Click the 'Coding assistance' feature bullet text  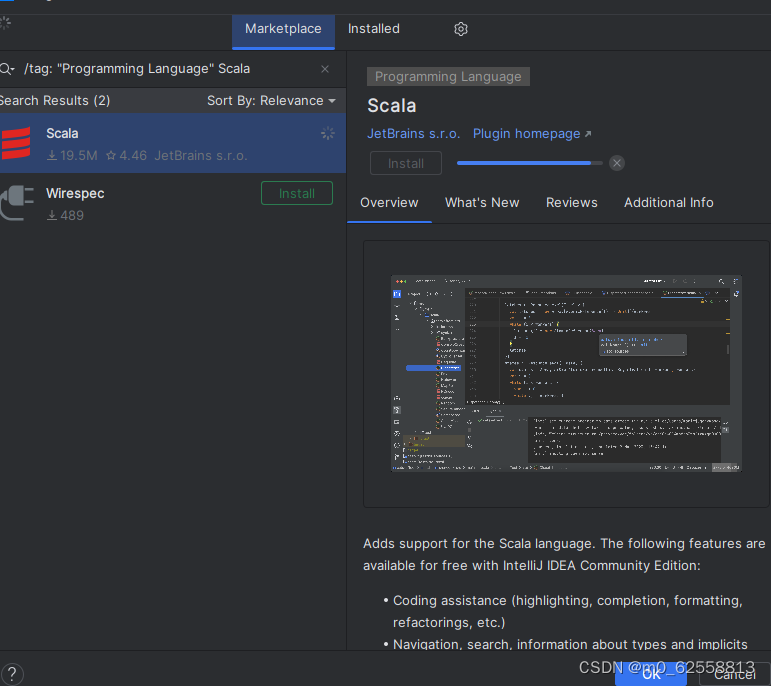point(568,611)
